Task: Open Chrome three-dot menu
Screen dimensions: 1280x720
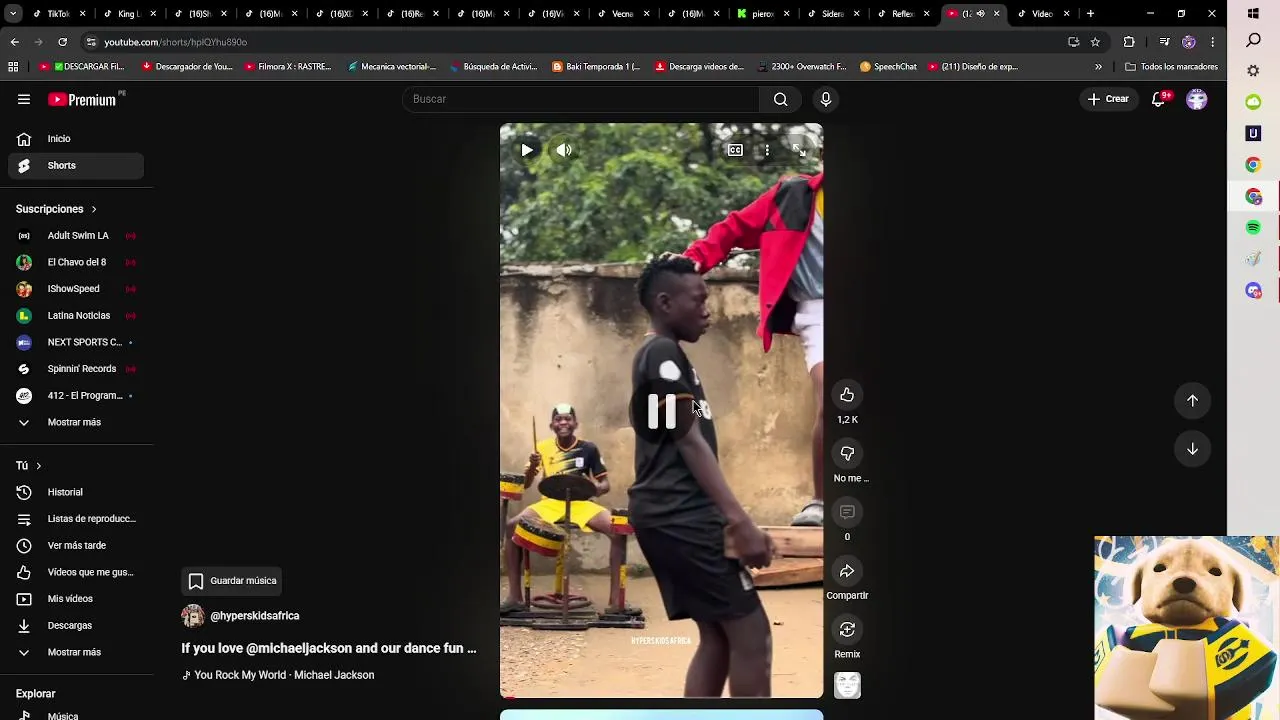Action: pyautogui.click(x=1212, y=42)
